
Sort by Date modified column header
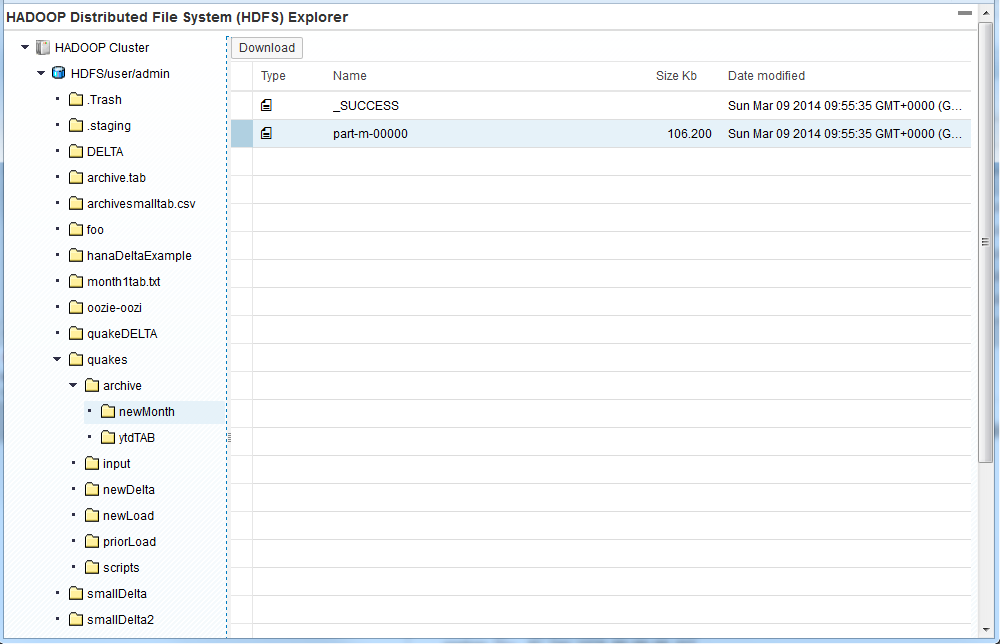[766, 76]
